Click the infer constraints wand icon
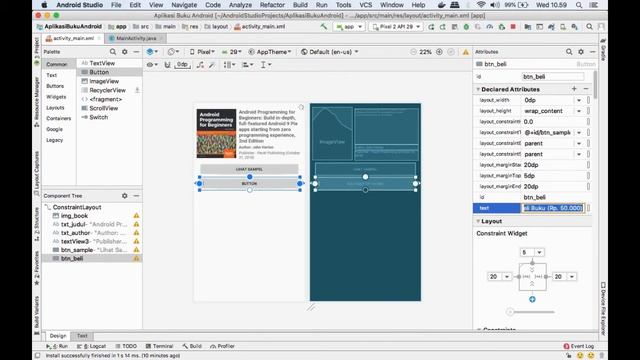Viewport: 640px width, 360px height. click(212, 65)
